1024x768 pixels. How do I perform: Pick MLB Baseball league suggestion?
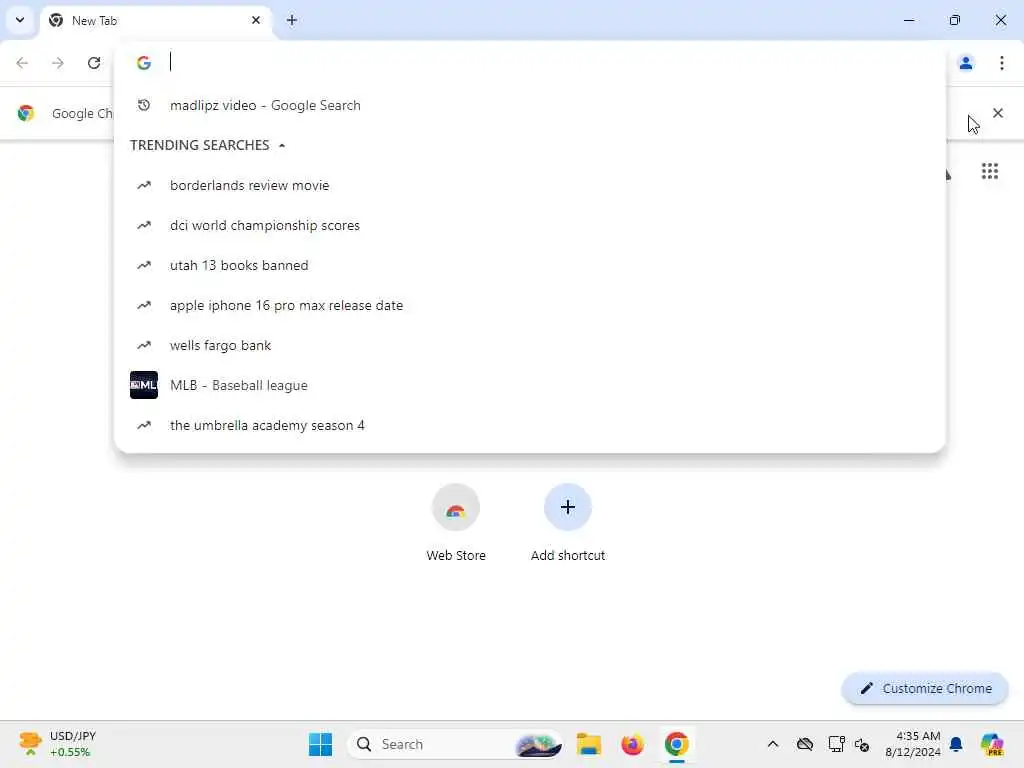pyautogui.click(x=530, y=385)
